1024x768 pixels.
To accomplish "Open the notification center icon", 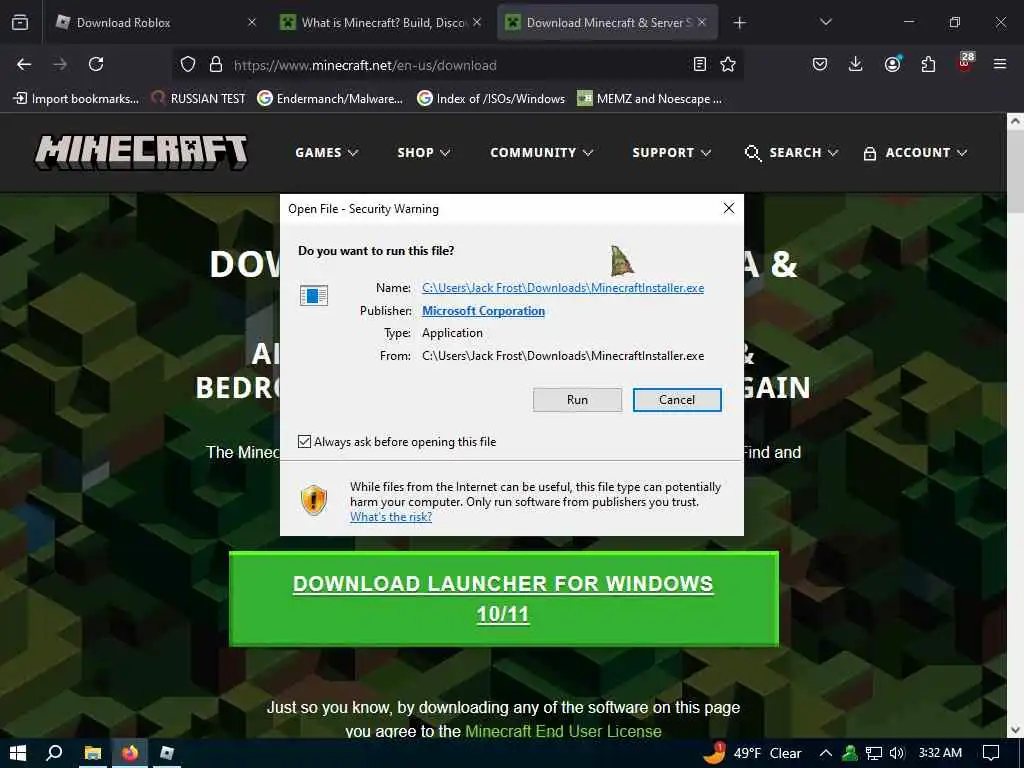I will tap(991, 753).
